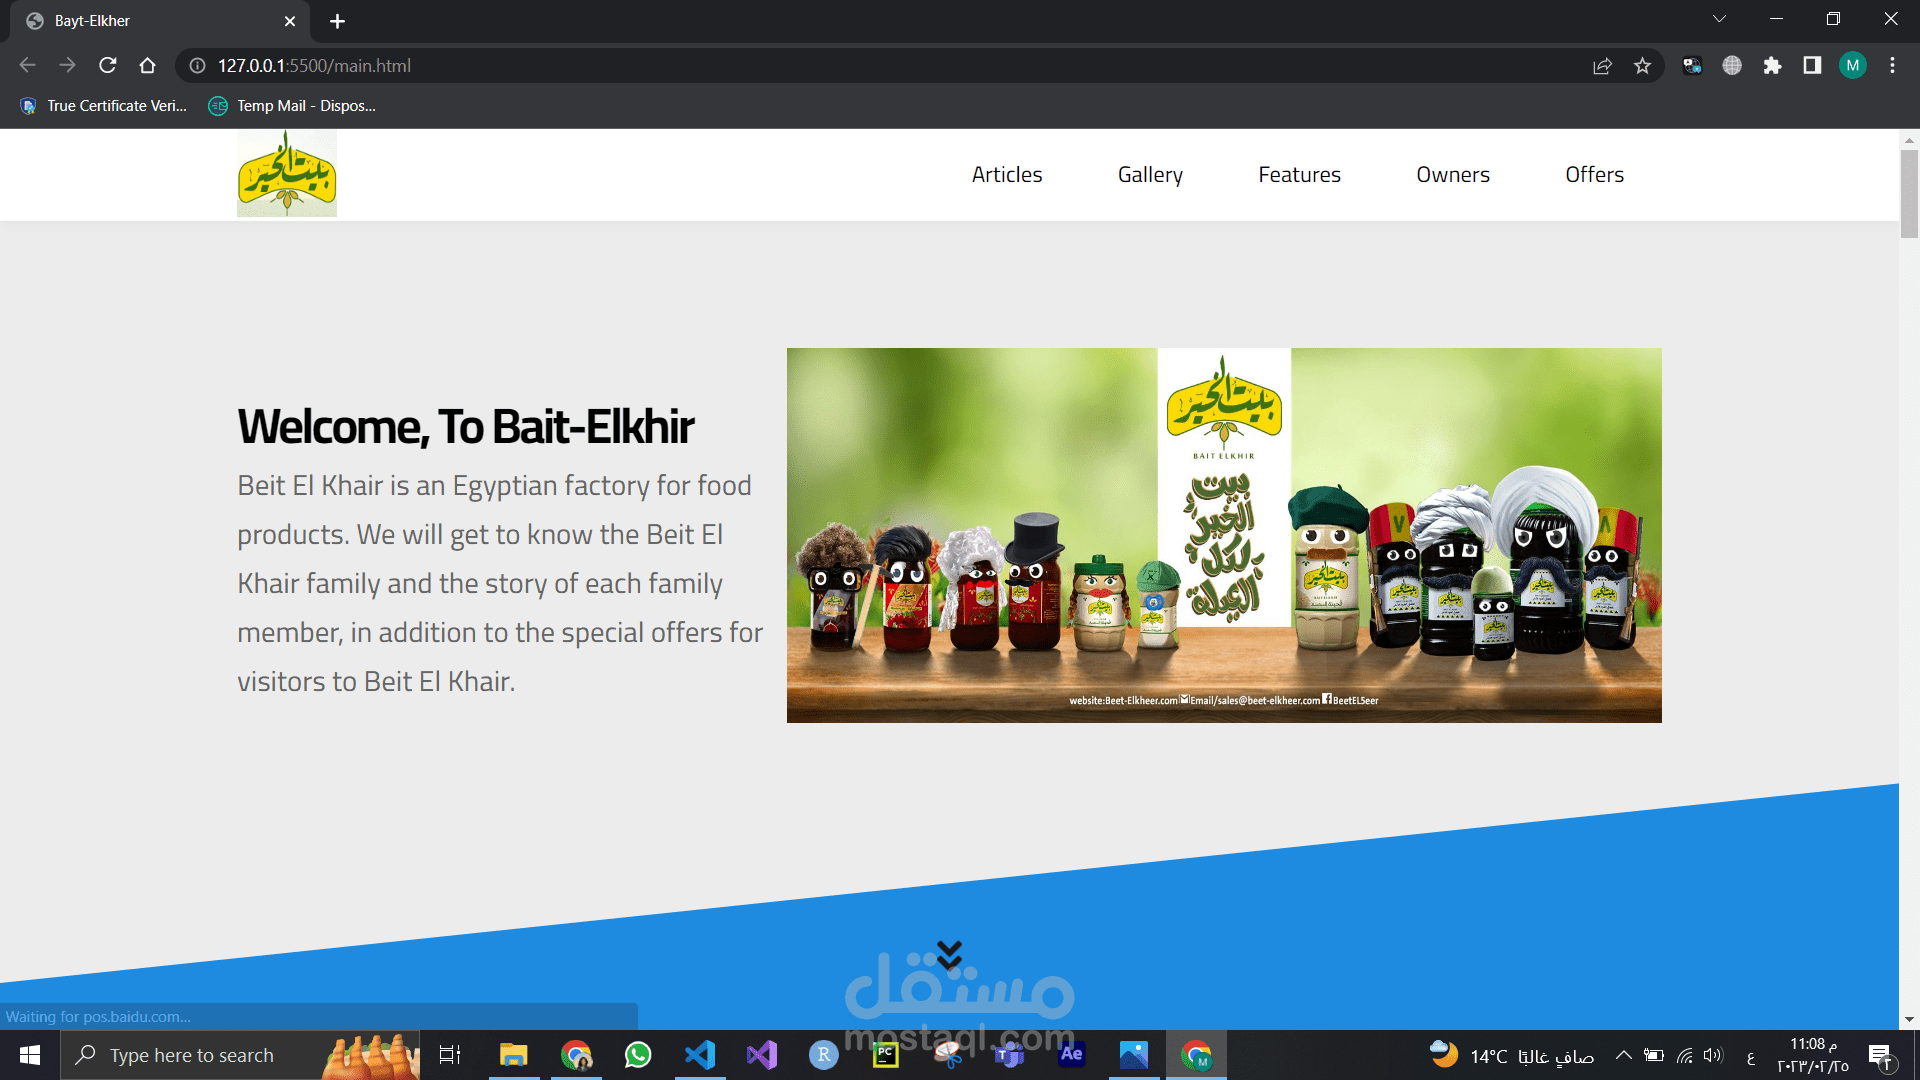Viewport: 1920px width, 1080px height.
Task: Click the Bait-Elkhir product family banner image
Action: point(1224,535)
